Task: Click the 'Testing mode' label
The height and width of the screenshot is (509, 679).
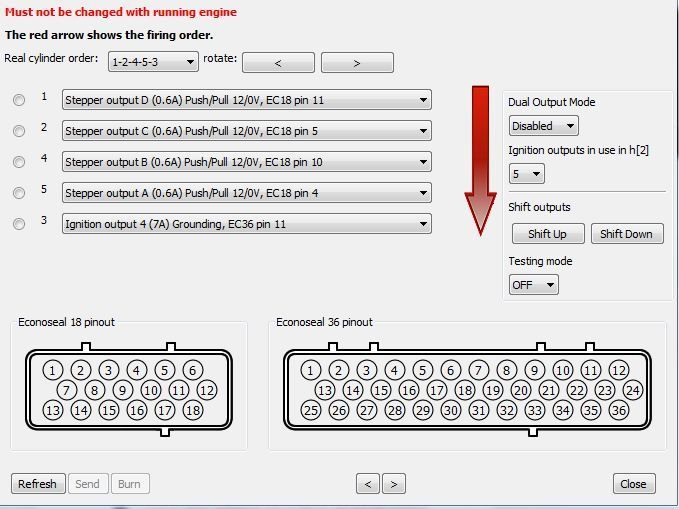Action: (540, 261)
